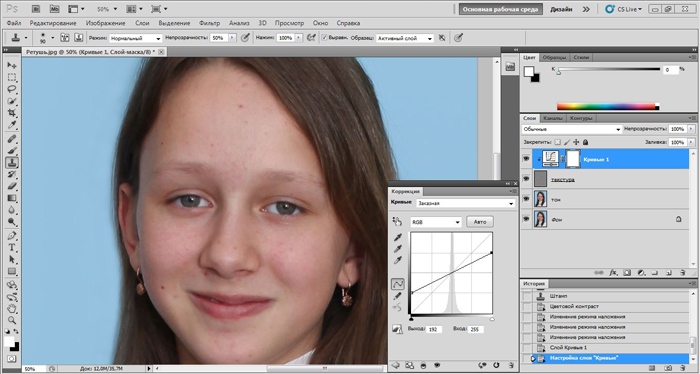Select the Clone Stamp tool in the toolbox
Image resolution: width=700 pixels, height=374 pixels.
coord(12,162)
